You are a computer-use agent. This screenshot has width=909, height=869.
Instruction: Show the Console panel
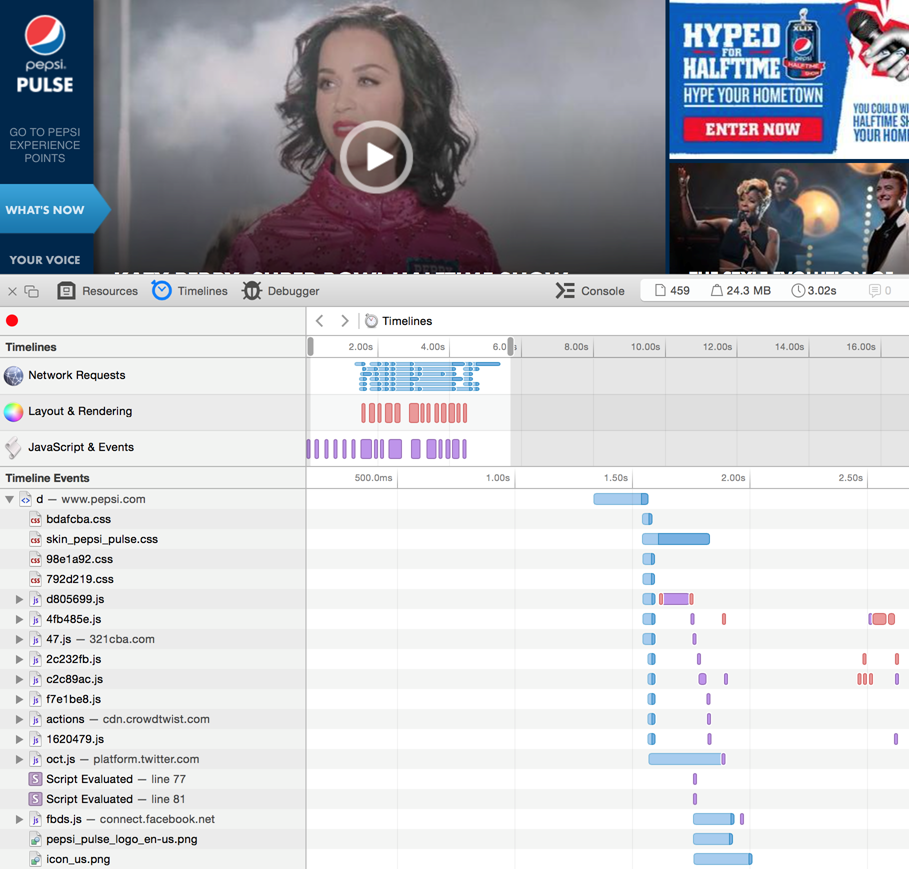click(x=590, y=291)
